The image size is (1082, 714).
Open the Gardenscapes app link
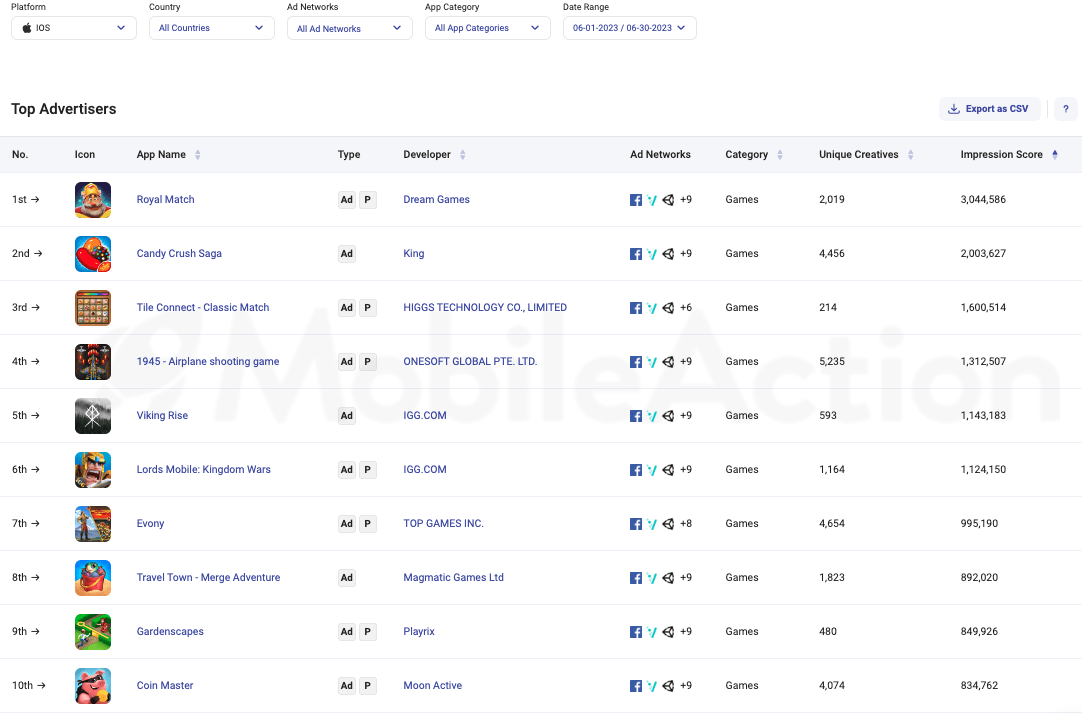pos(170,631)
